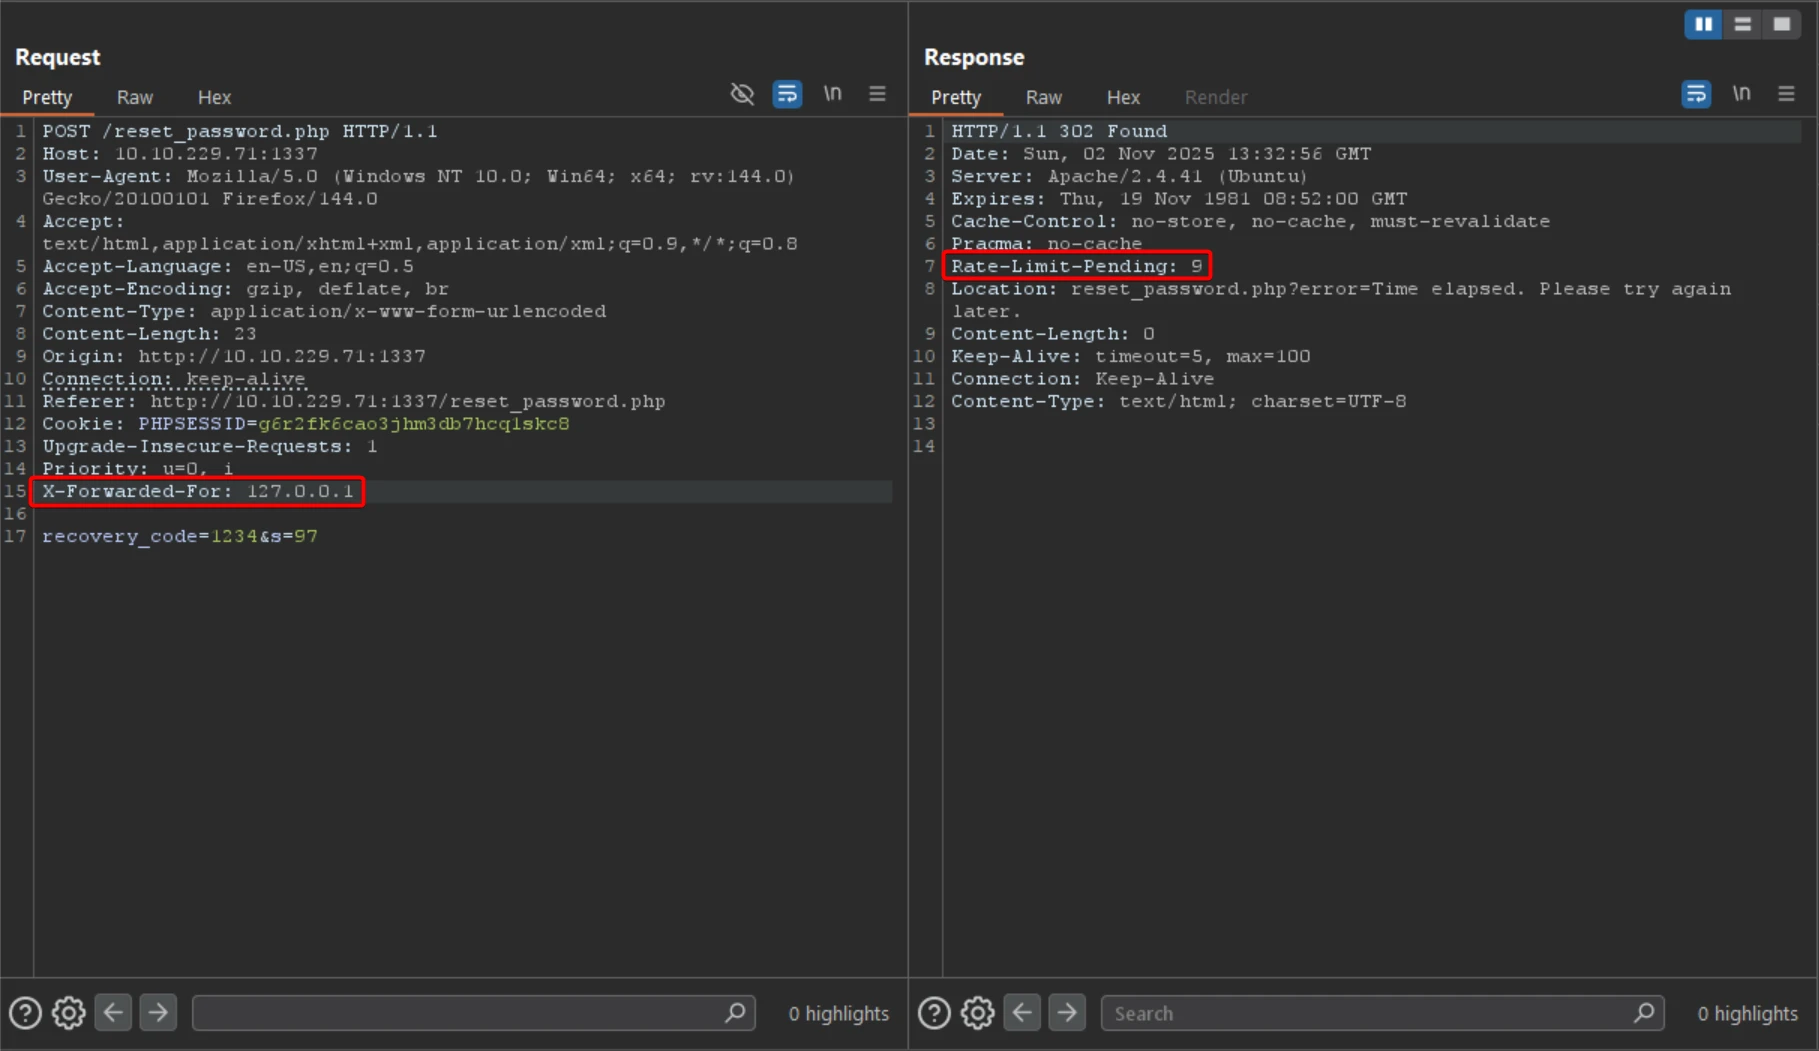1819x1051 pixels.
Task: Go to previous match in Request search
Action: pyautogui.click(x=114, y=1013)
